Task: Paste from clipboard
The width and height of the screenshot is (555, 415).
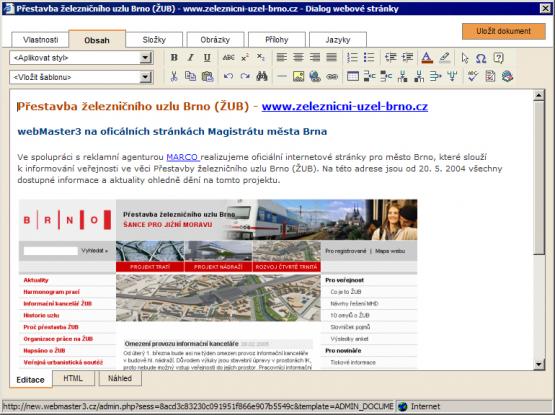Action: (207, 76)
